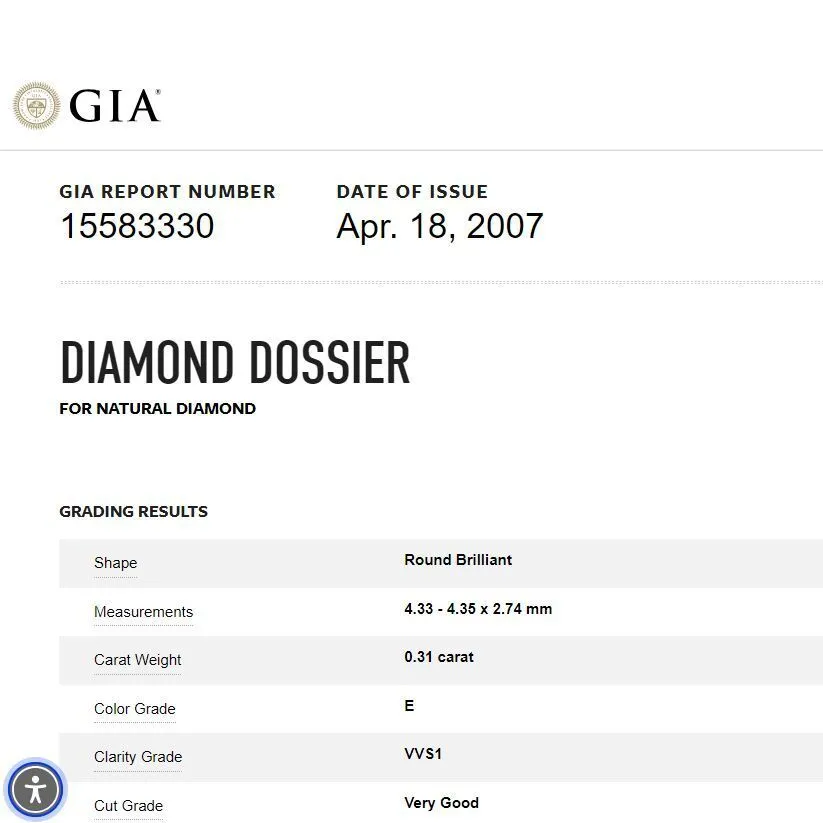Click the E color grade value
The image size is (823, 823).
pos(409,706)
